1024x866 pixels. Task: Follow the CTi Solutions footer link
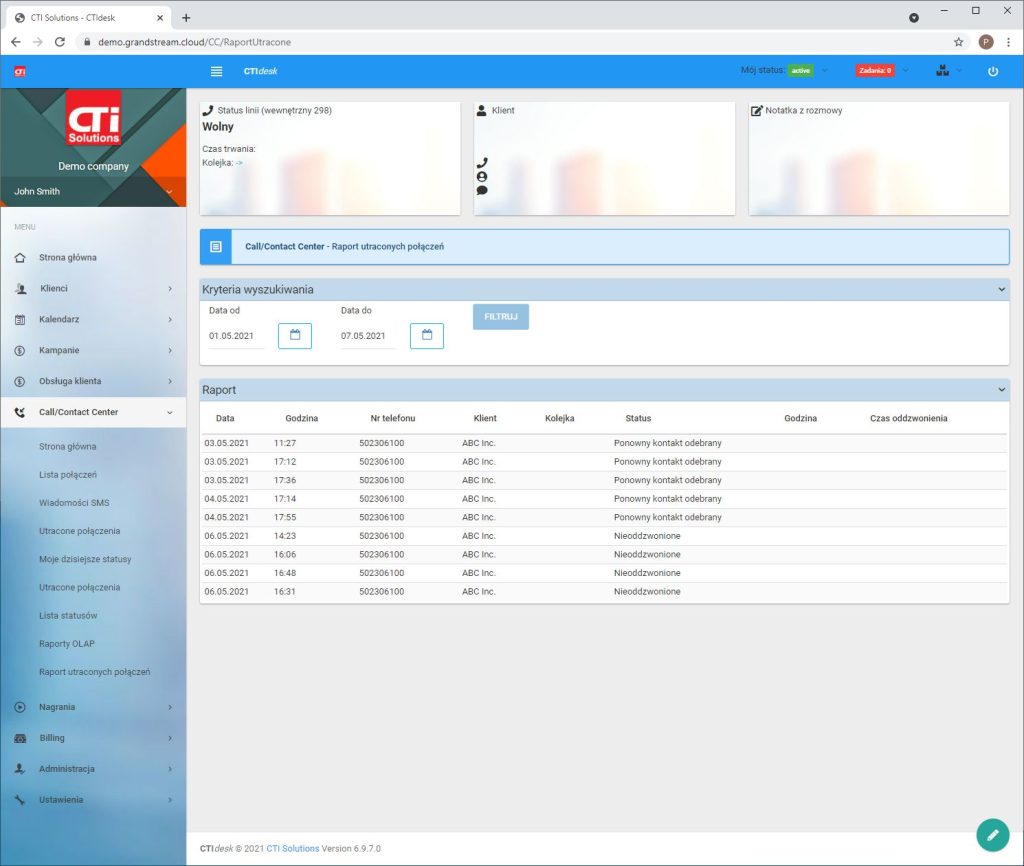tap(292, 849)
